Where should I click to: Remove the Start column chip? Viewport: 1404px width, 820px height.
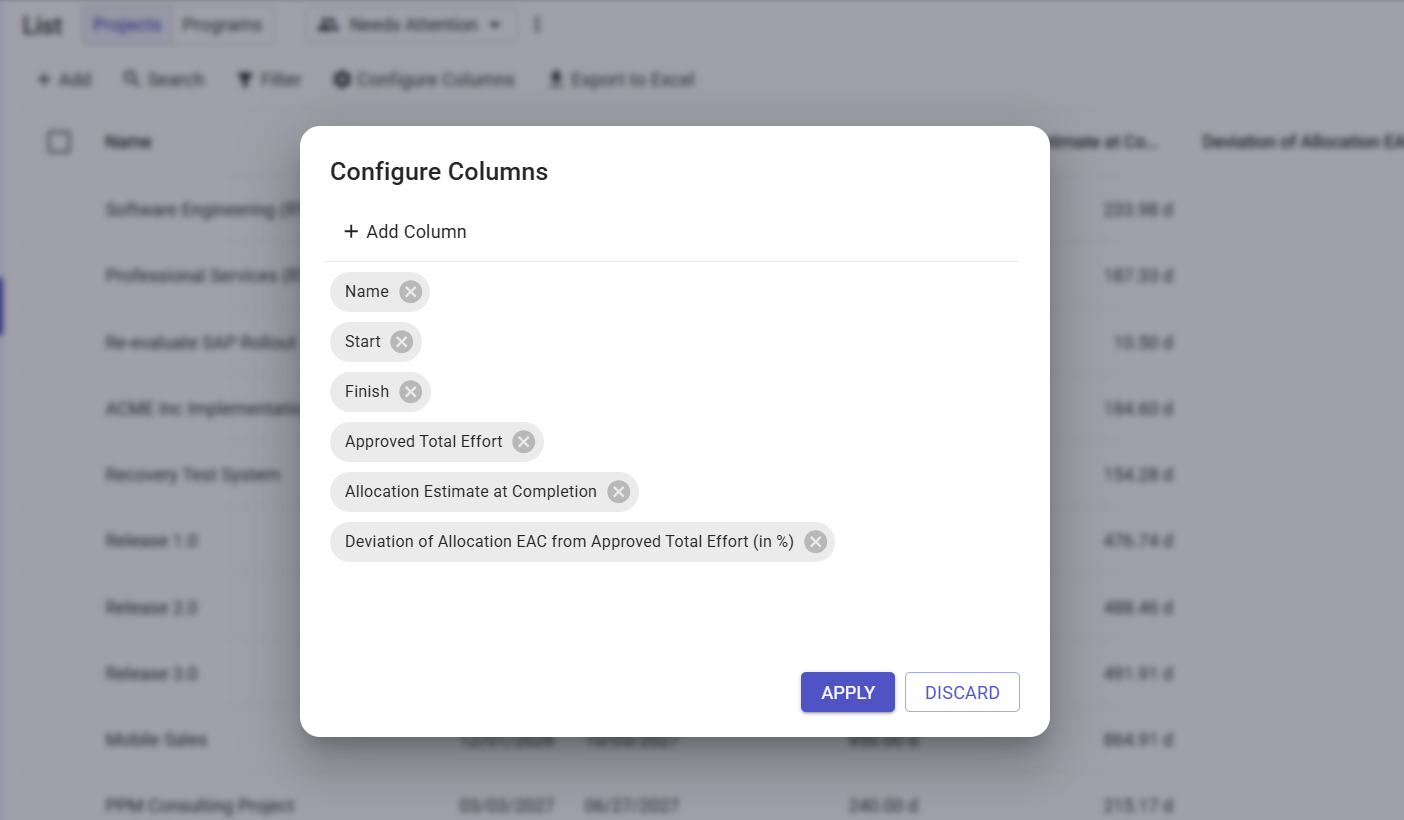click(401, 342)
